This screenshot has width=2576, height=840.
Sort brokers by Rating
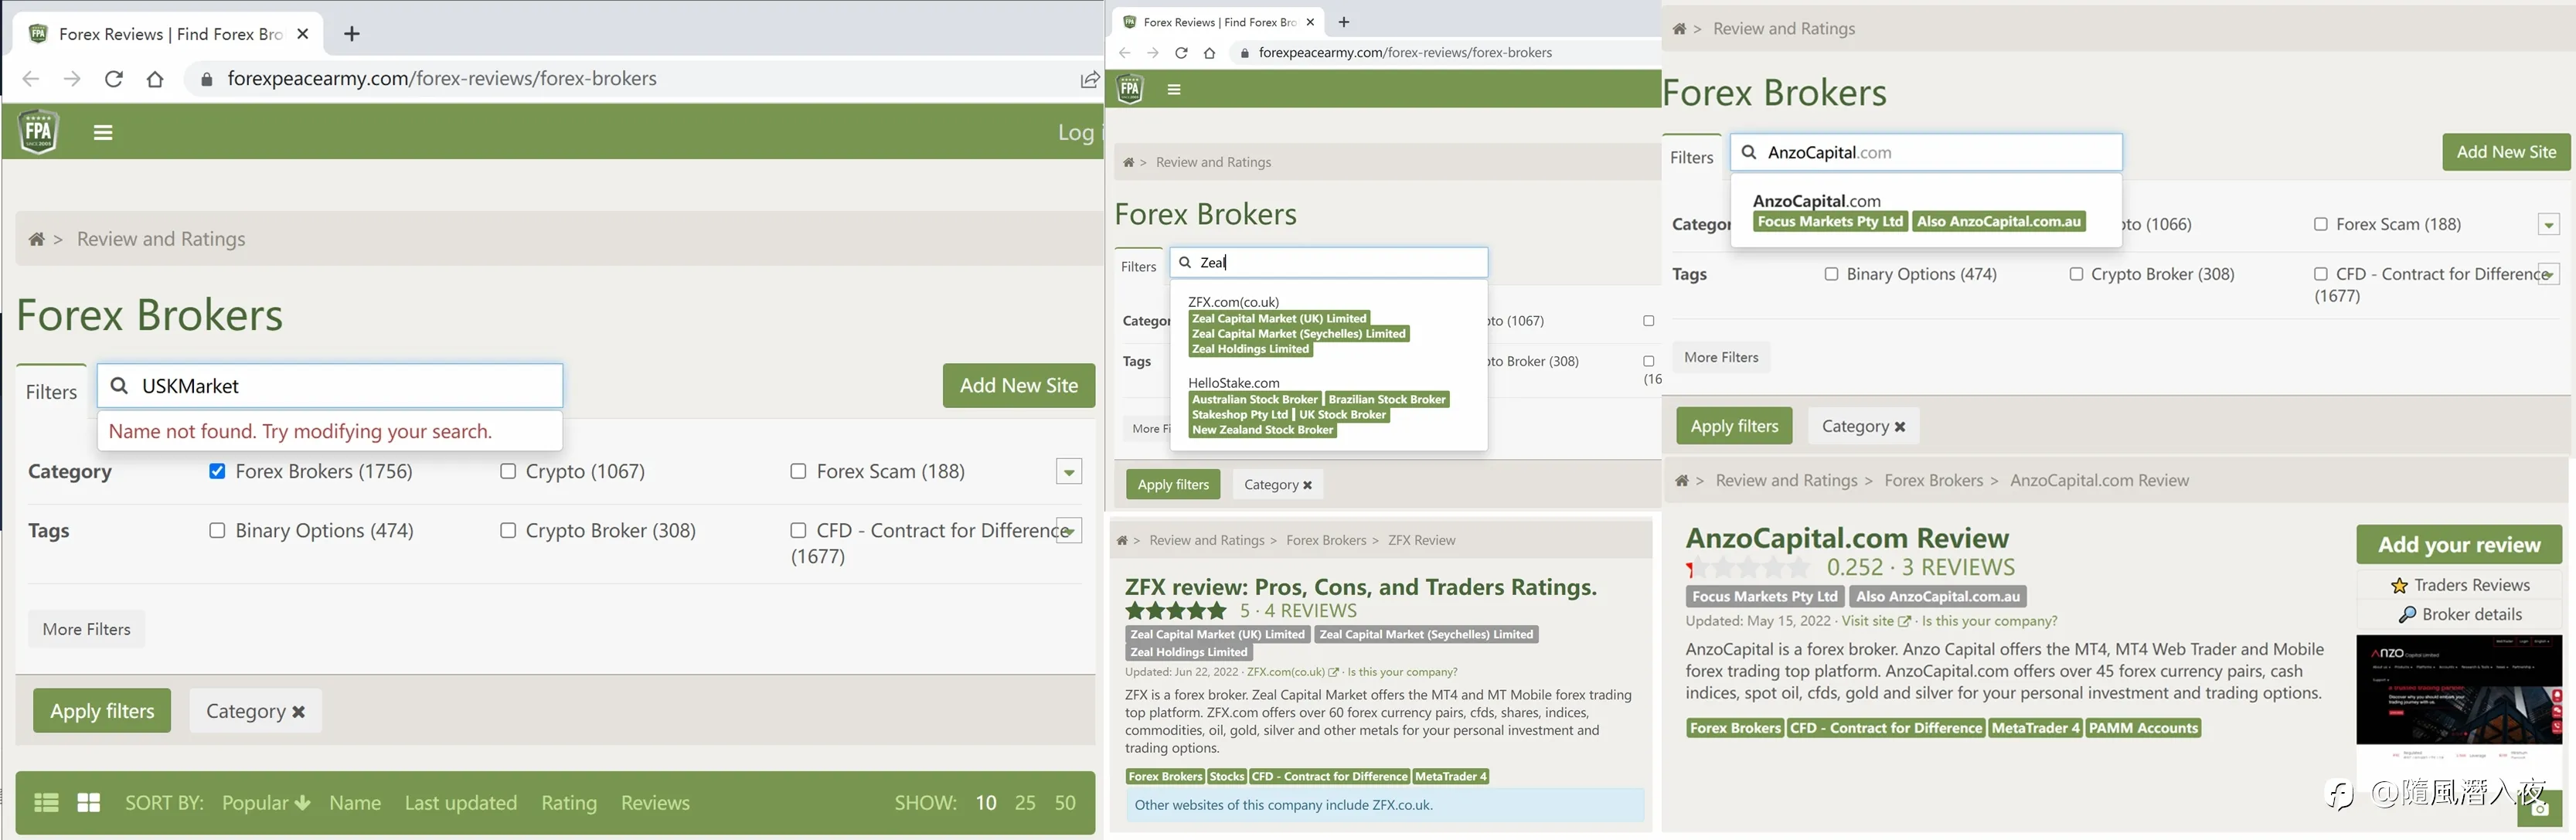coord(569,803)
